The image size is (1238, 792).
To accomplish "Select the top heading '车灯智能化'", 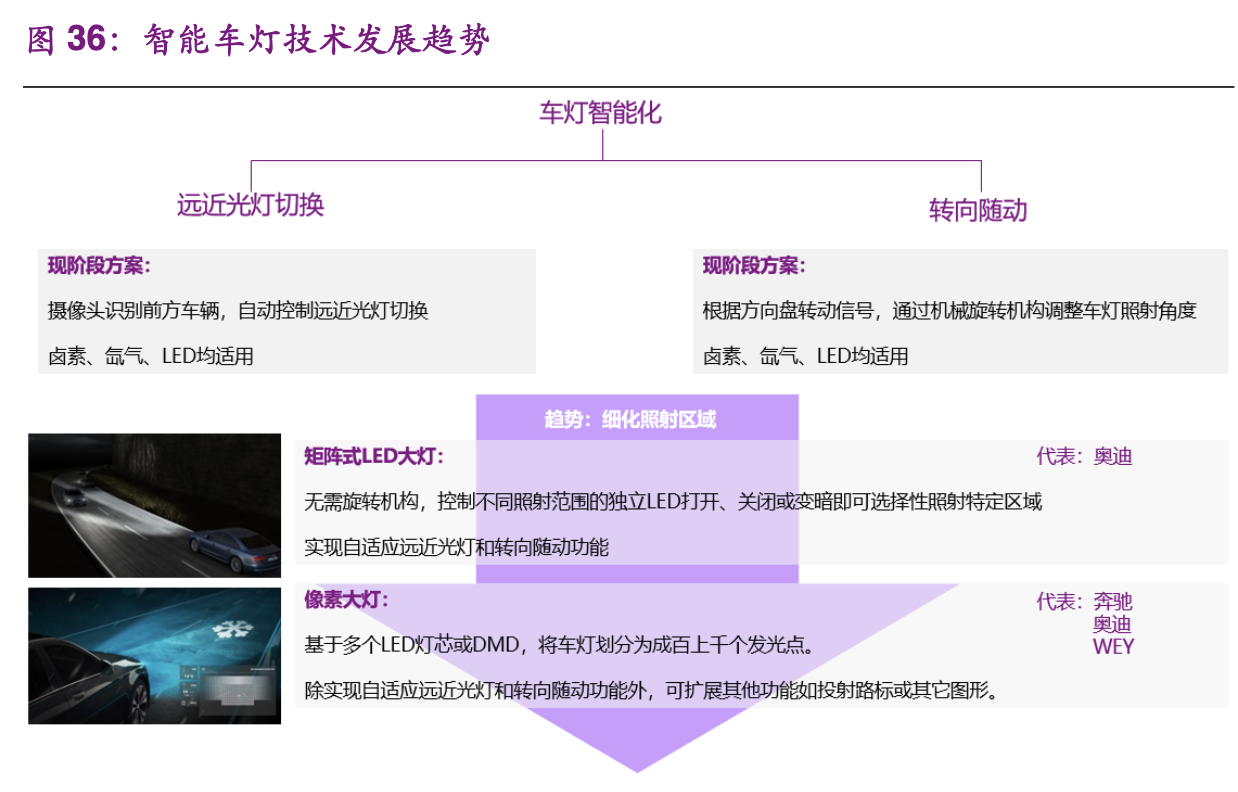I will coord(600,112).
